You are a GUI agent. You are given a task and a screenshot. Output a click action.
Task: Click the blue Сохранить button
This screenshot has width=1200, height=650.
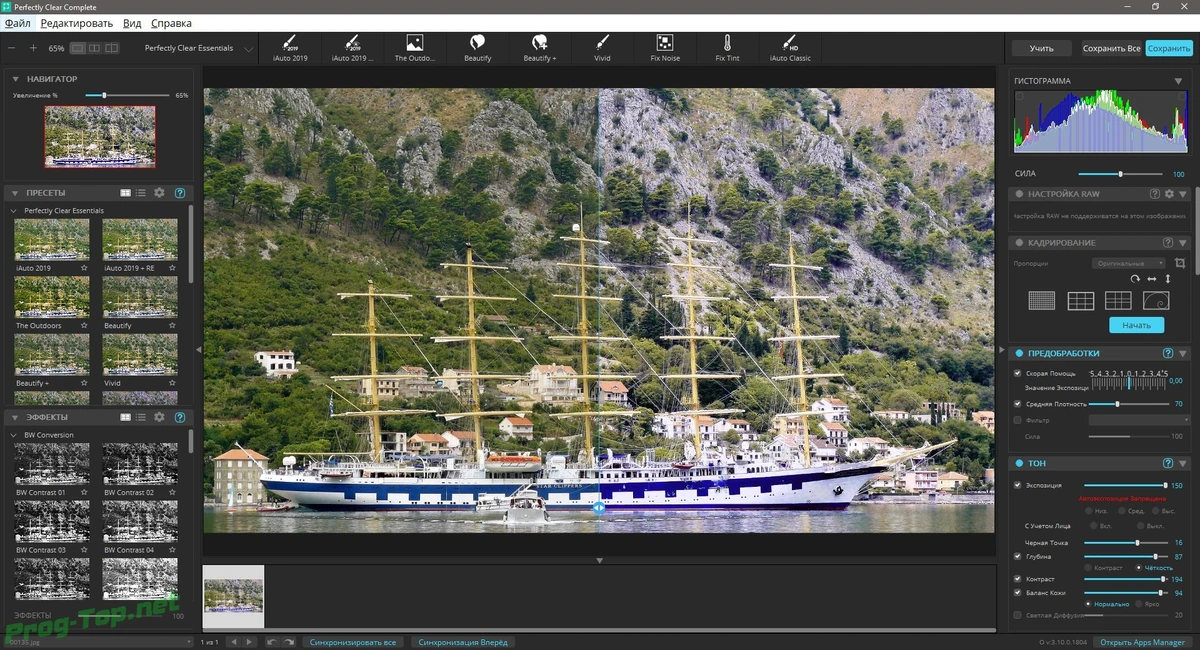point(1168,48)
